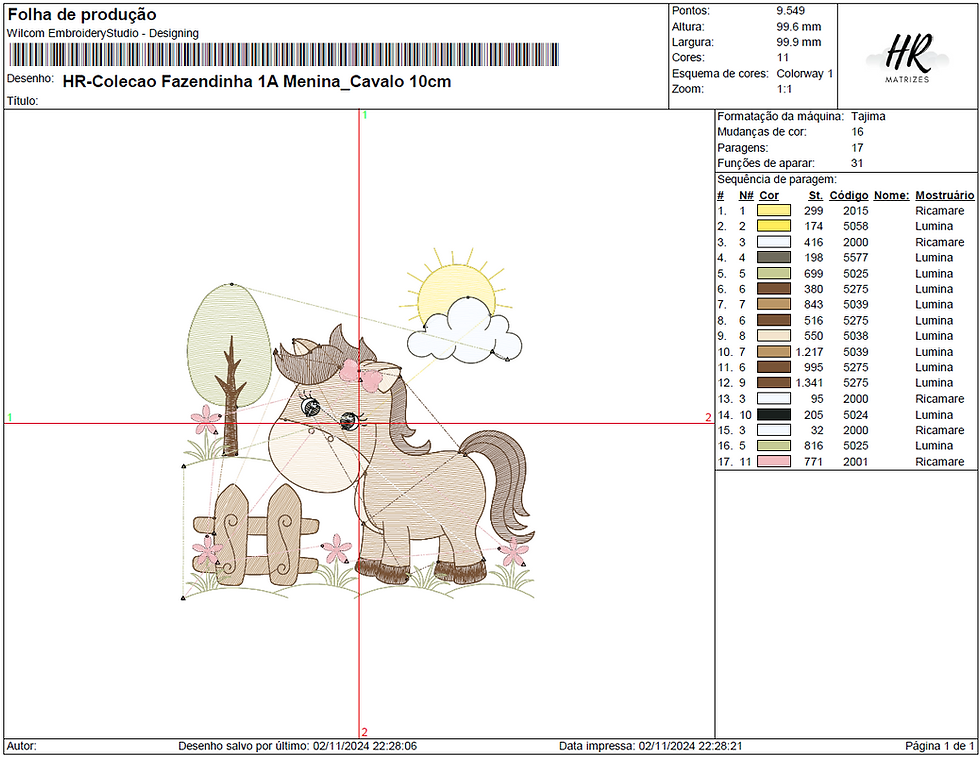Click the Largura value 99.9 mm
Screen dimensions: 980x757
point(799,43)
